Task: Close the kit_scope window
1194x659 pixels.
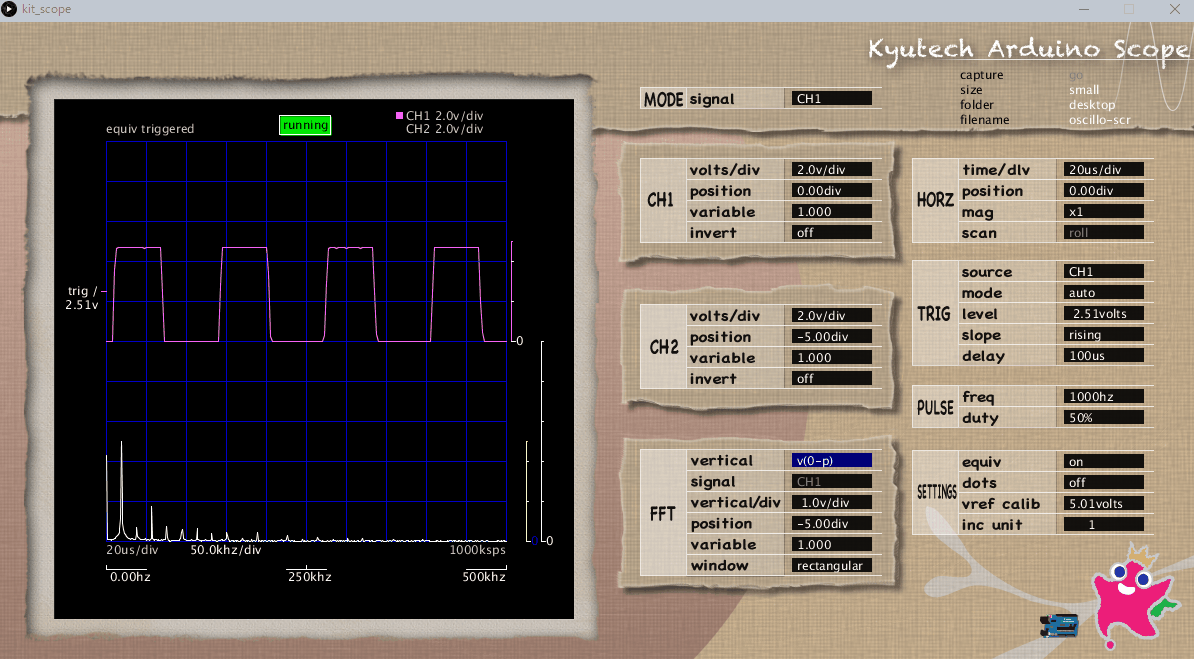Action: (1174, 9)
